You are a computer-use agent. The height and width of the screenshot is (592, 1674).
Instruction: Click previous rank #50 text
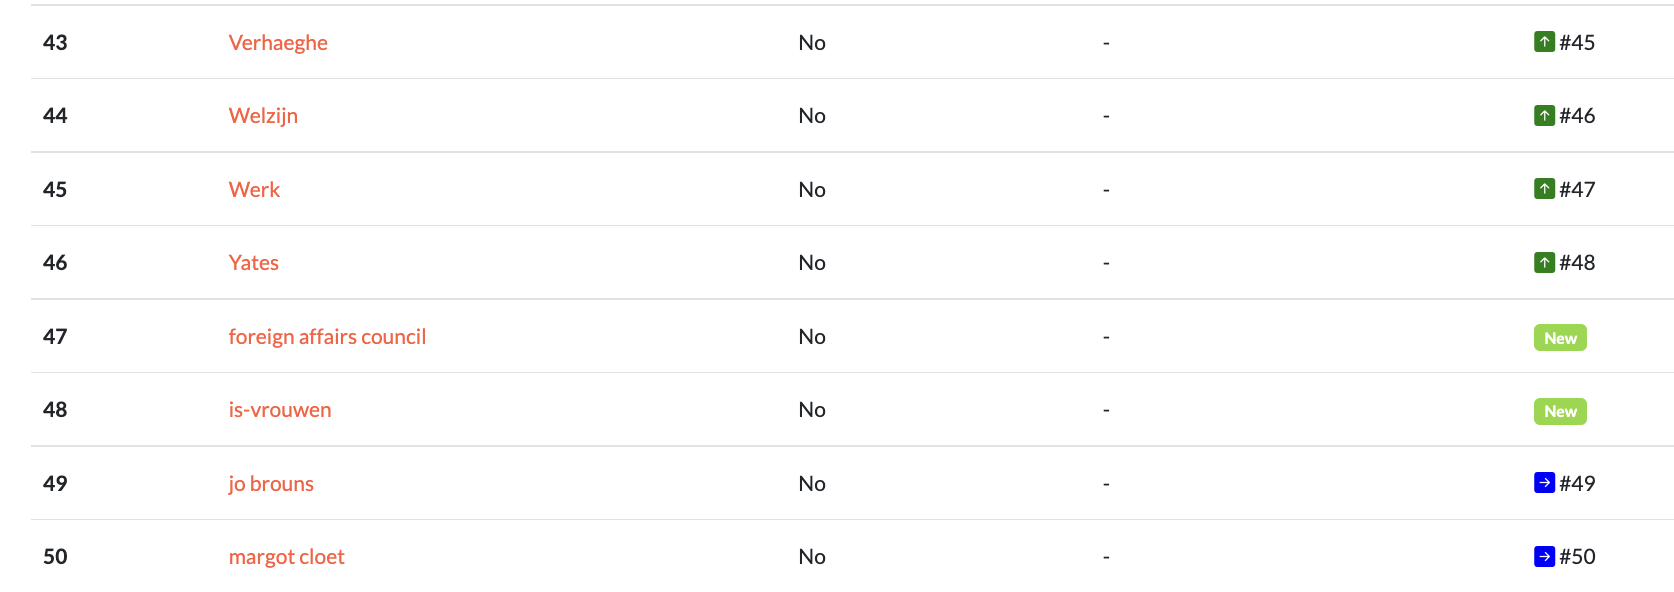click(1577, 557)
